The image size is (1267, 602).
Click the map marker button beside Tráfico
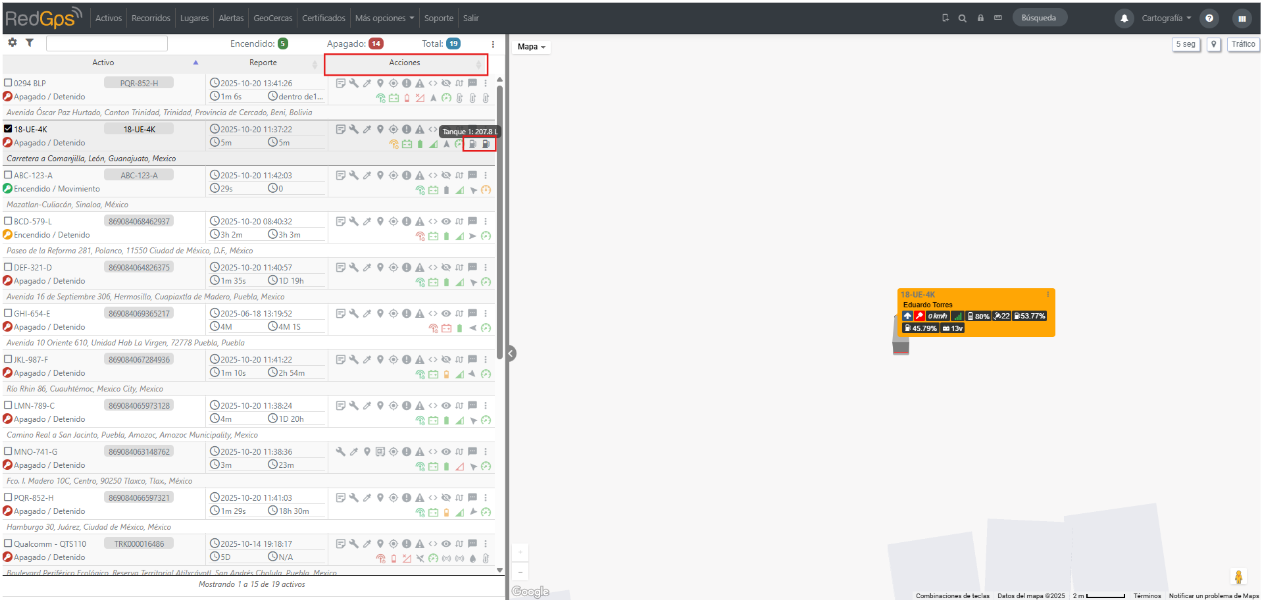tap(1214, 44)
